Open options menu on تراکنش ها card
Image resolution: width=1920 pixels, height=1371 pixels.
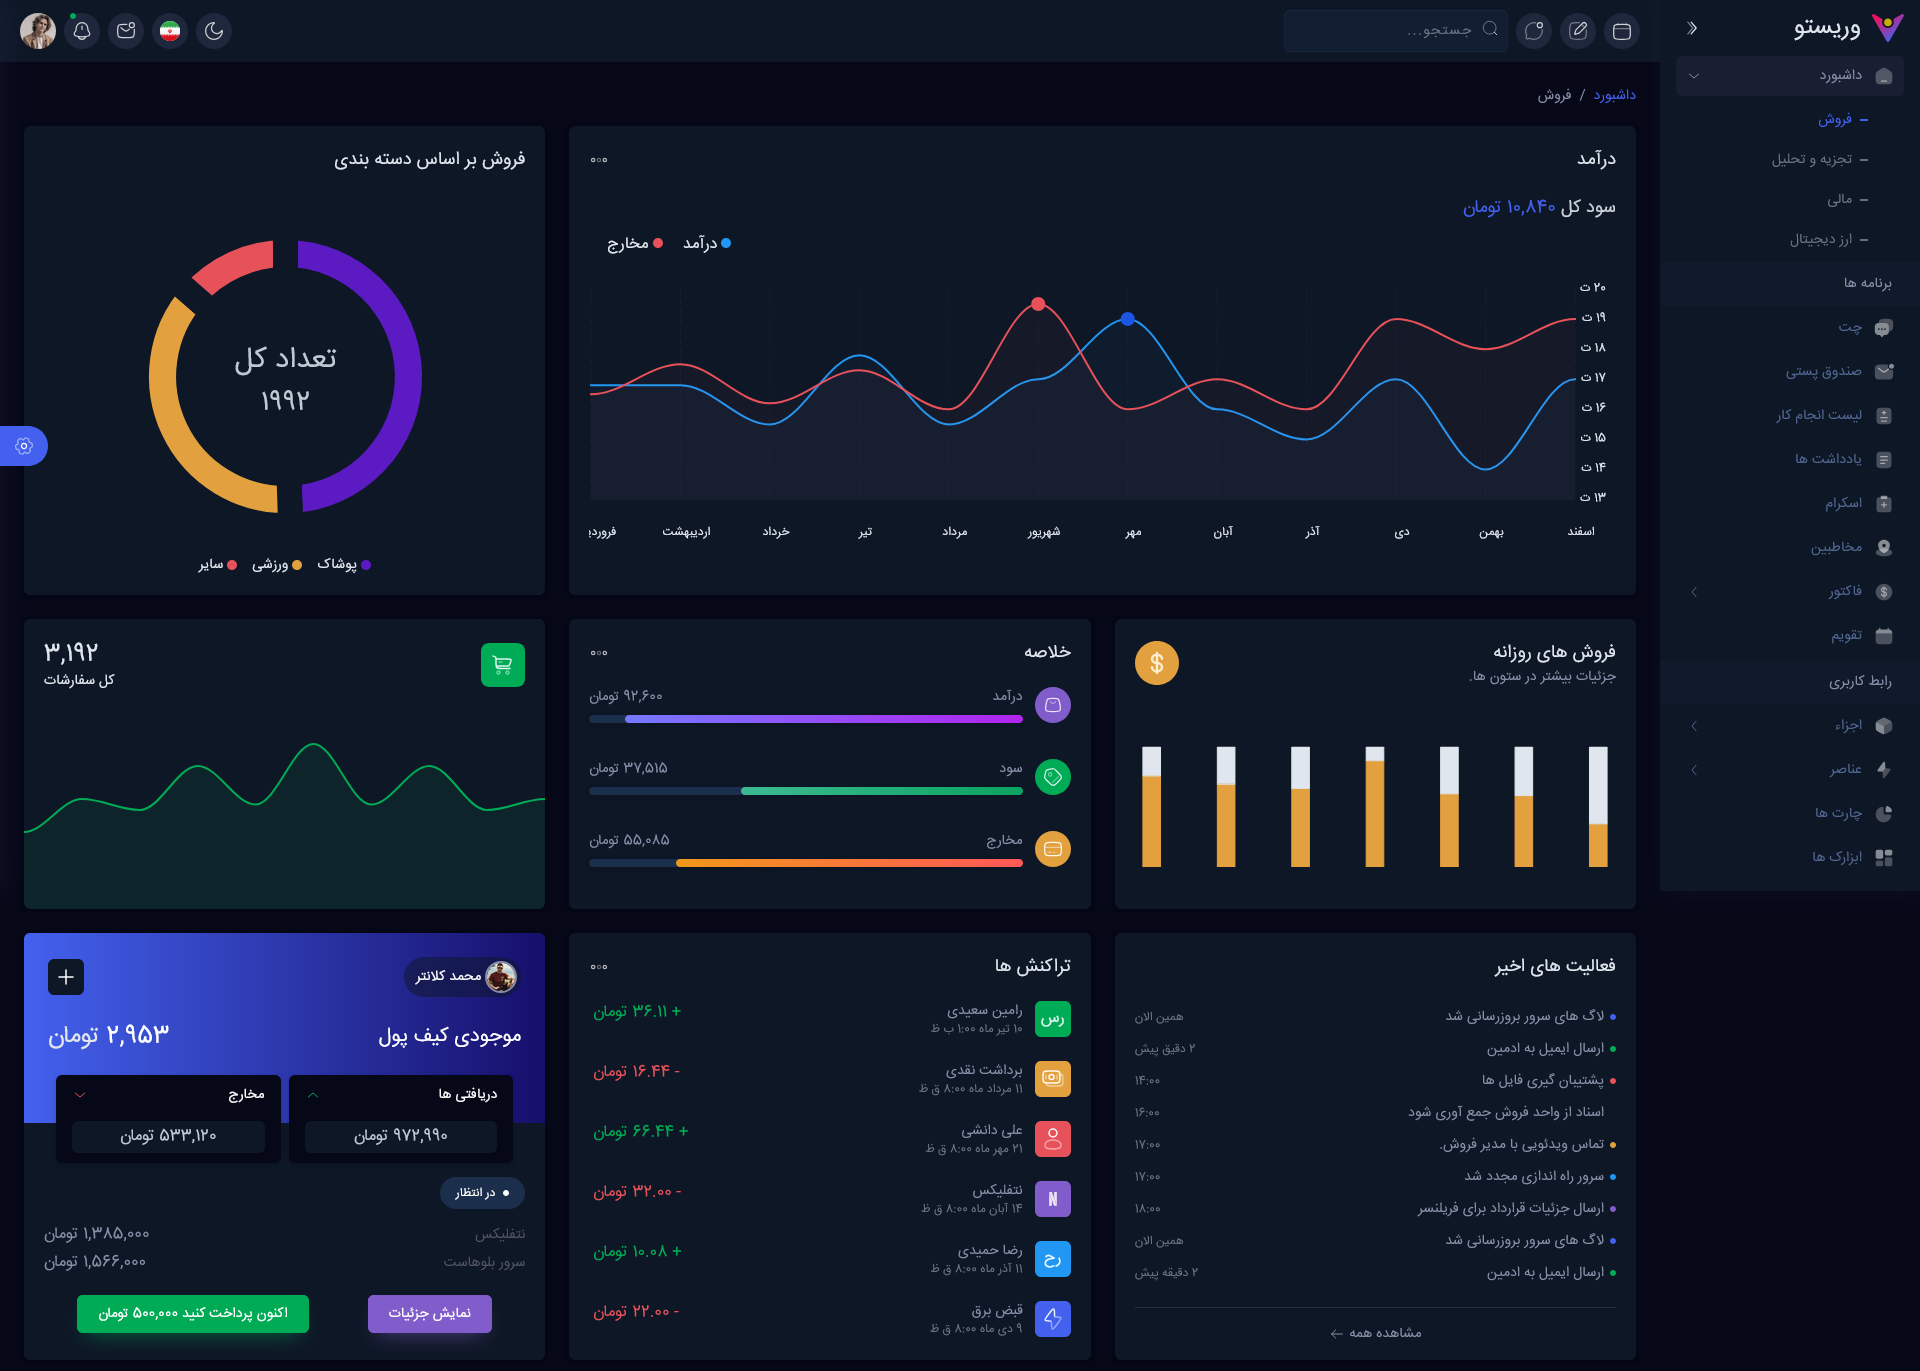coord(599,967)
